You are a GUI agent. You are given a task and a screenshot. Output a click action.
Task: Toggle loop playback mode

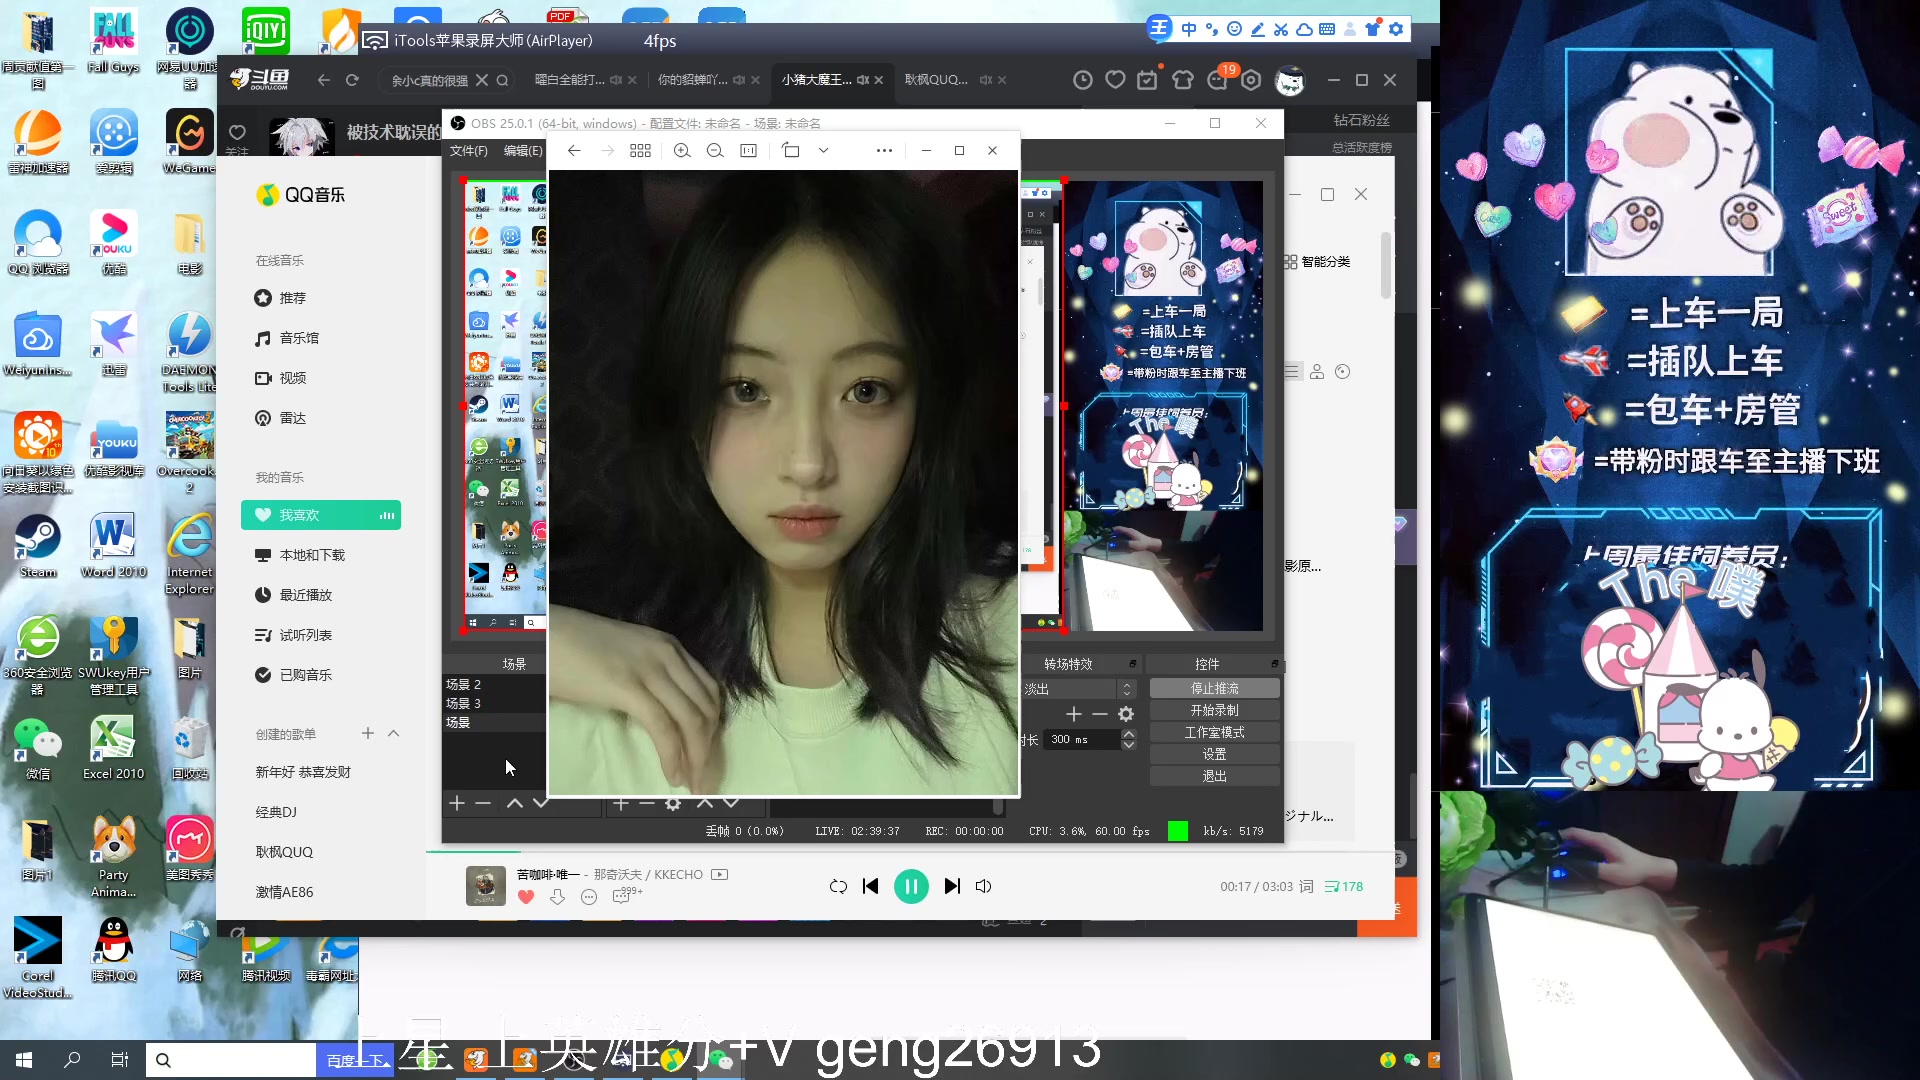click(x=838, y=886)
